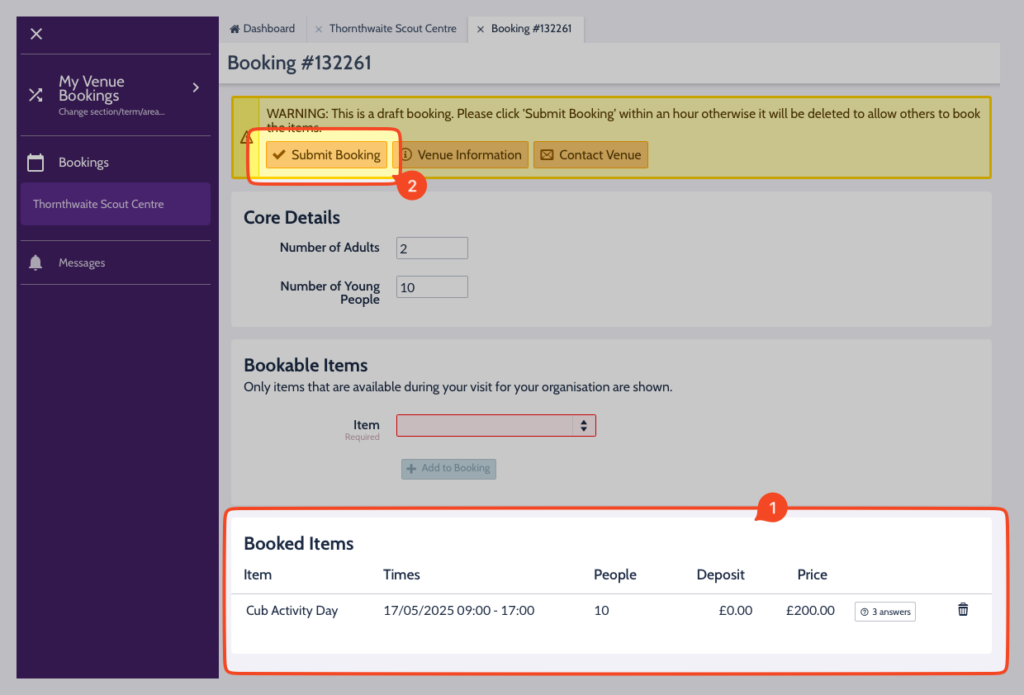
Task: Open the Thornthwaite Scout Centre tab
Action: click(x=392, y=29)
